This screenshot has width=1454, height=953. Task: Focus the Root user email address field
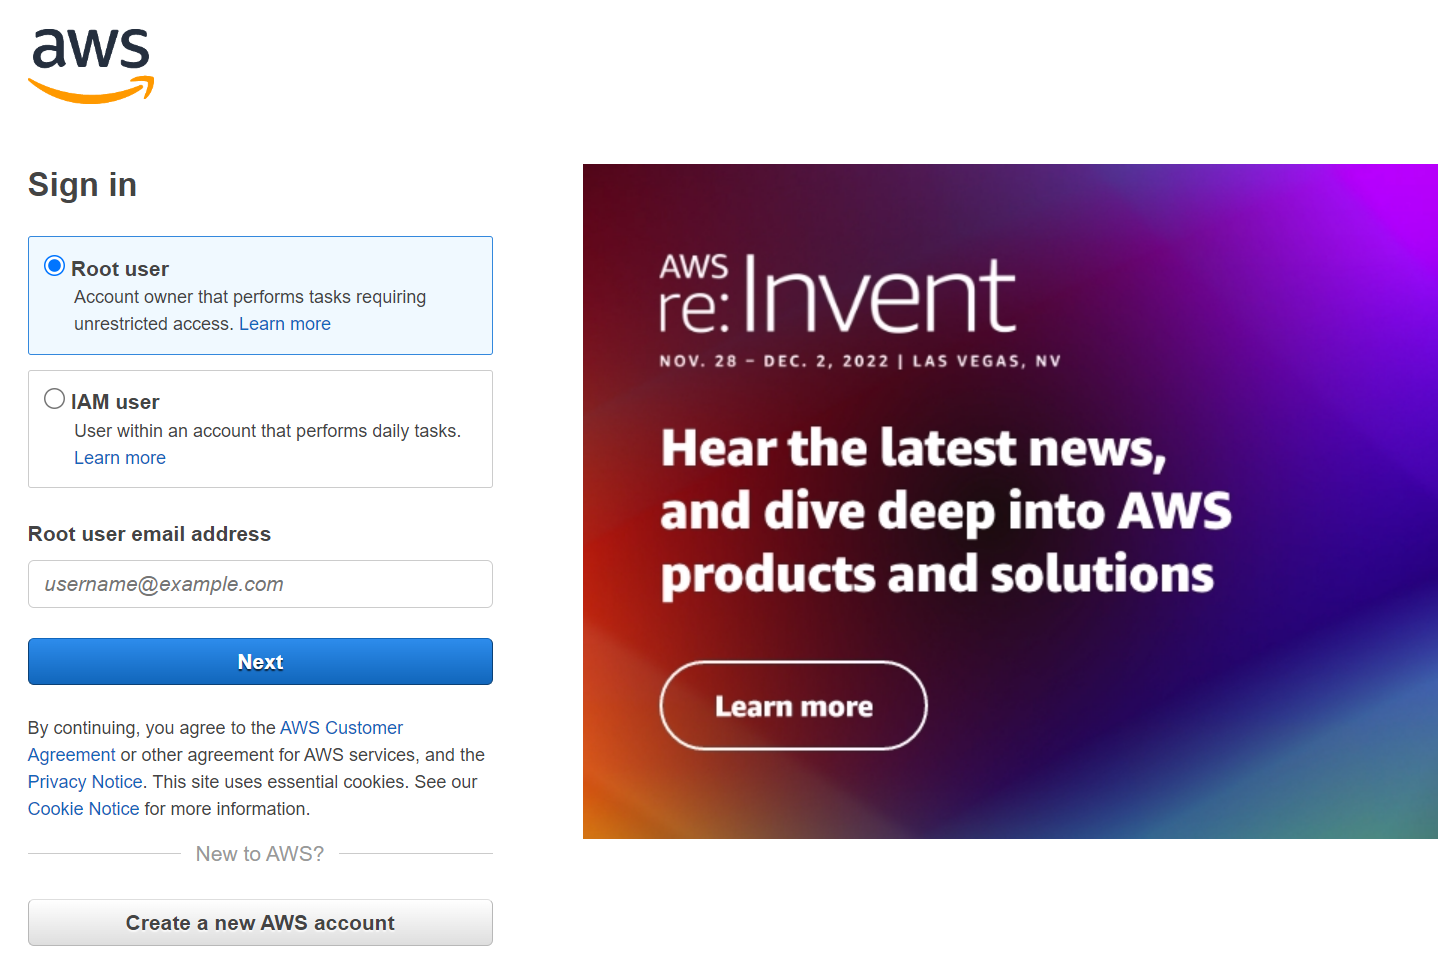coord(260,584)
